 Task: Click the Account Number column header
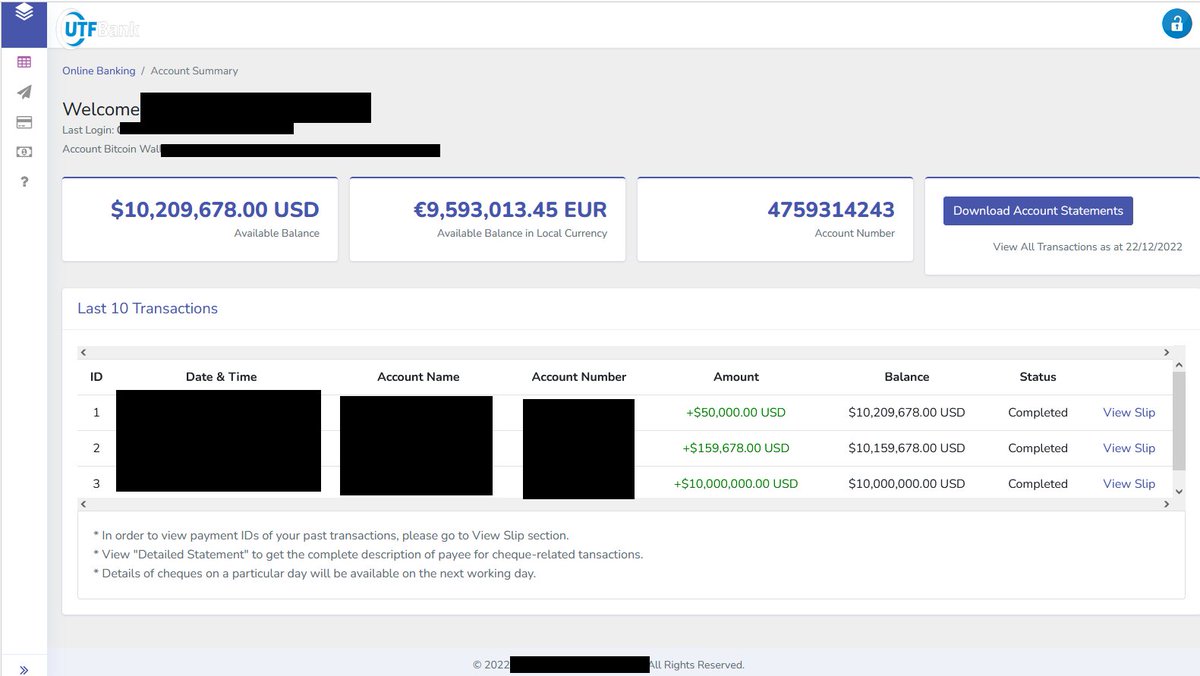(579, 377)
